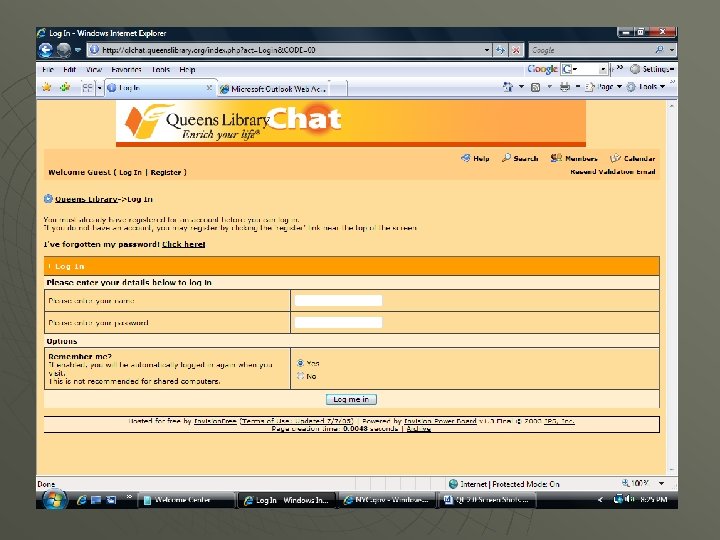Open the Help menu in menu bar
The width and height of the screenshot is (720, 540).
pyautogui.click(x=187, y=70)
